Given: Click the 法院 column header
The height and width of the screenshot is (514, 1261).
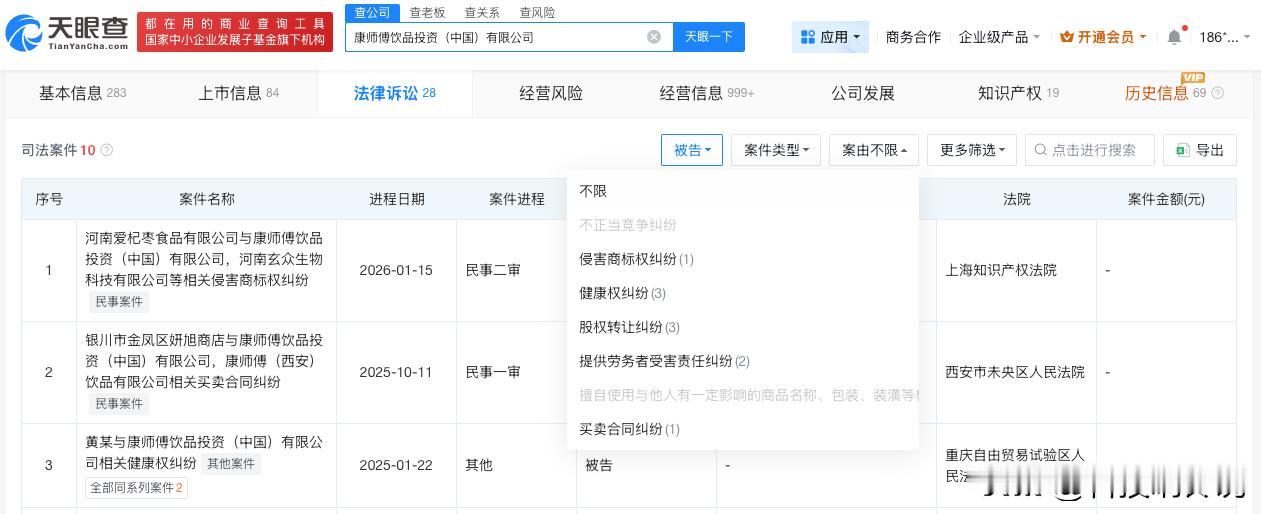Looking at the screenshot, I should pos(1017,199).
